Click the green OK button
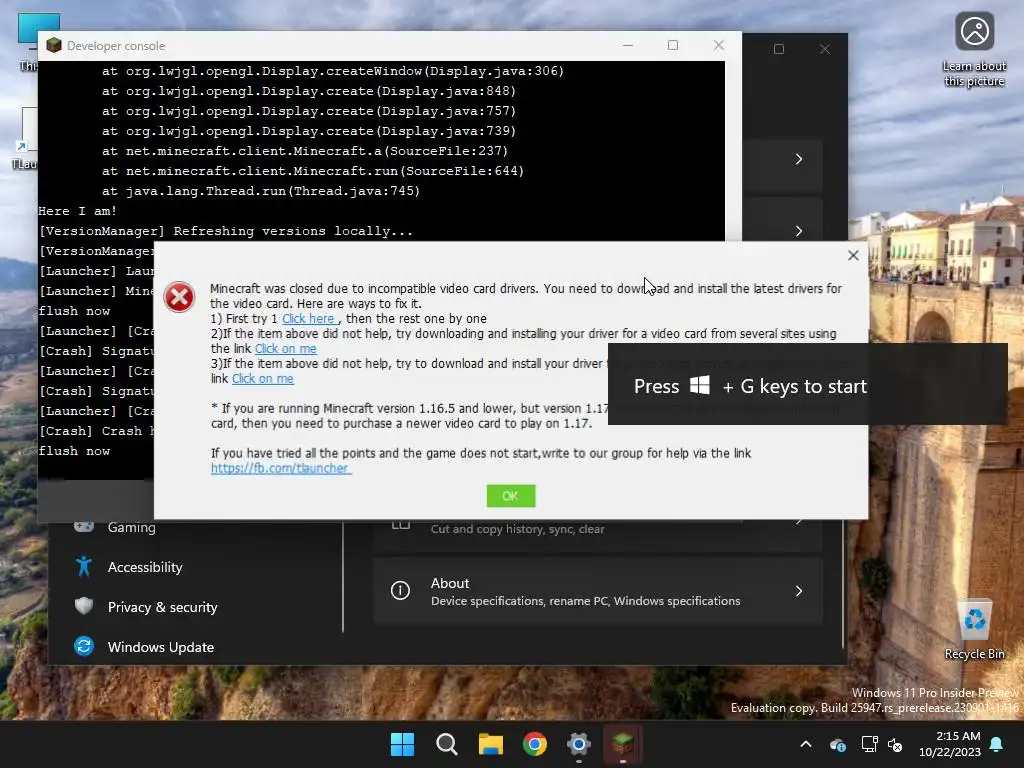 (x=511, y=496)
